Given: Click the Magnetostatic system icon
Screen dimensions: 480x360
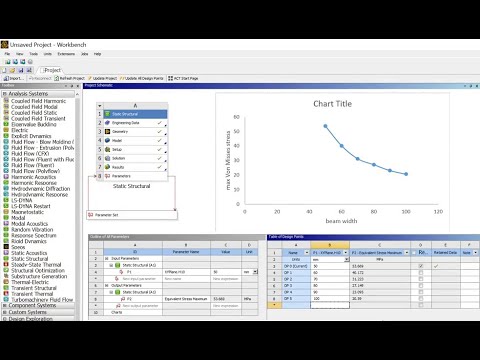Looking at the screenshot, I should [6, 212].
